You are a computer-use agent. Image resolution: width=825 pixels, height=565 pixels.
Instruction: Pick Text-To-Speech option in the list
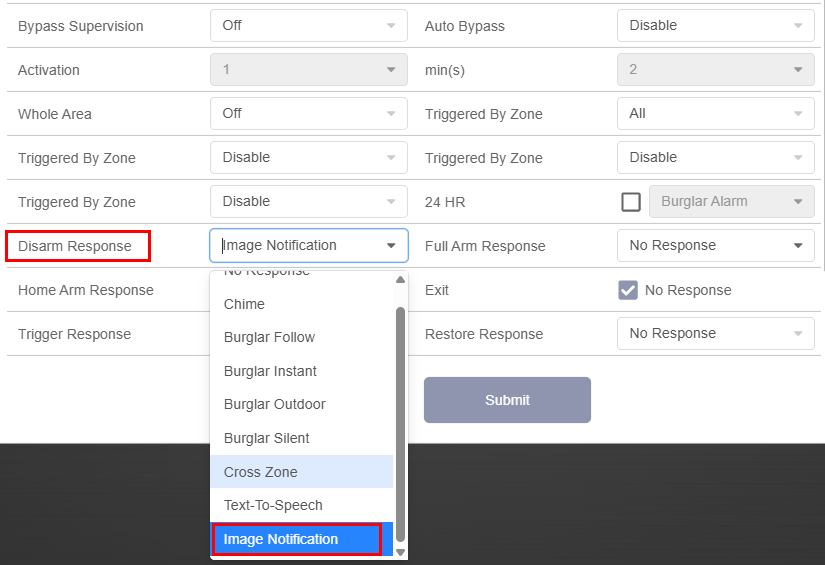coord(301,505)
